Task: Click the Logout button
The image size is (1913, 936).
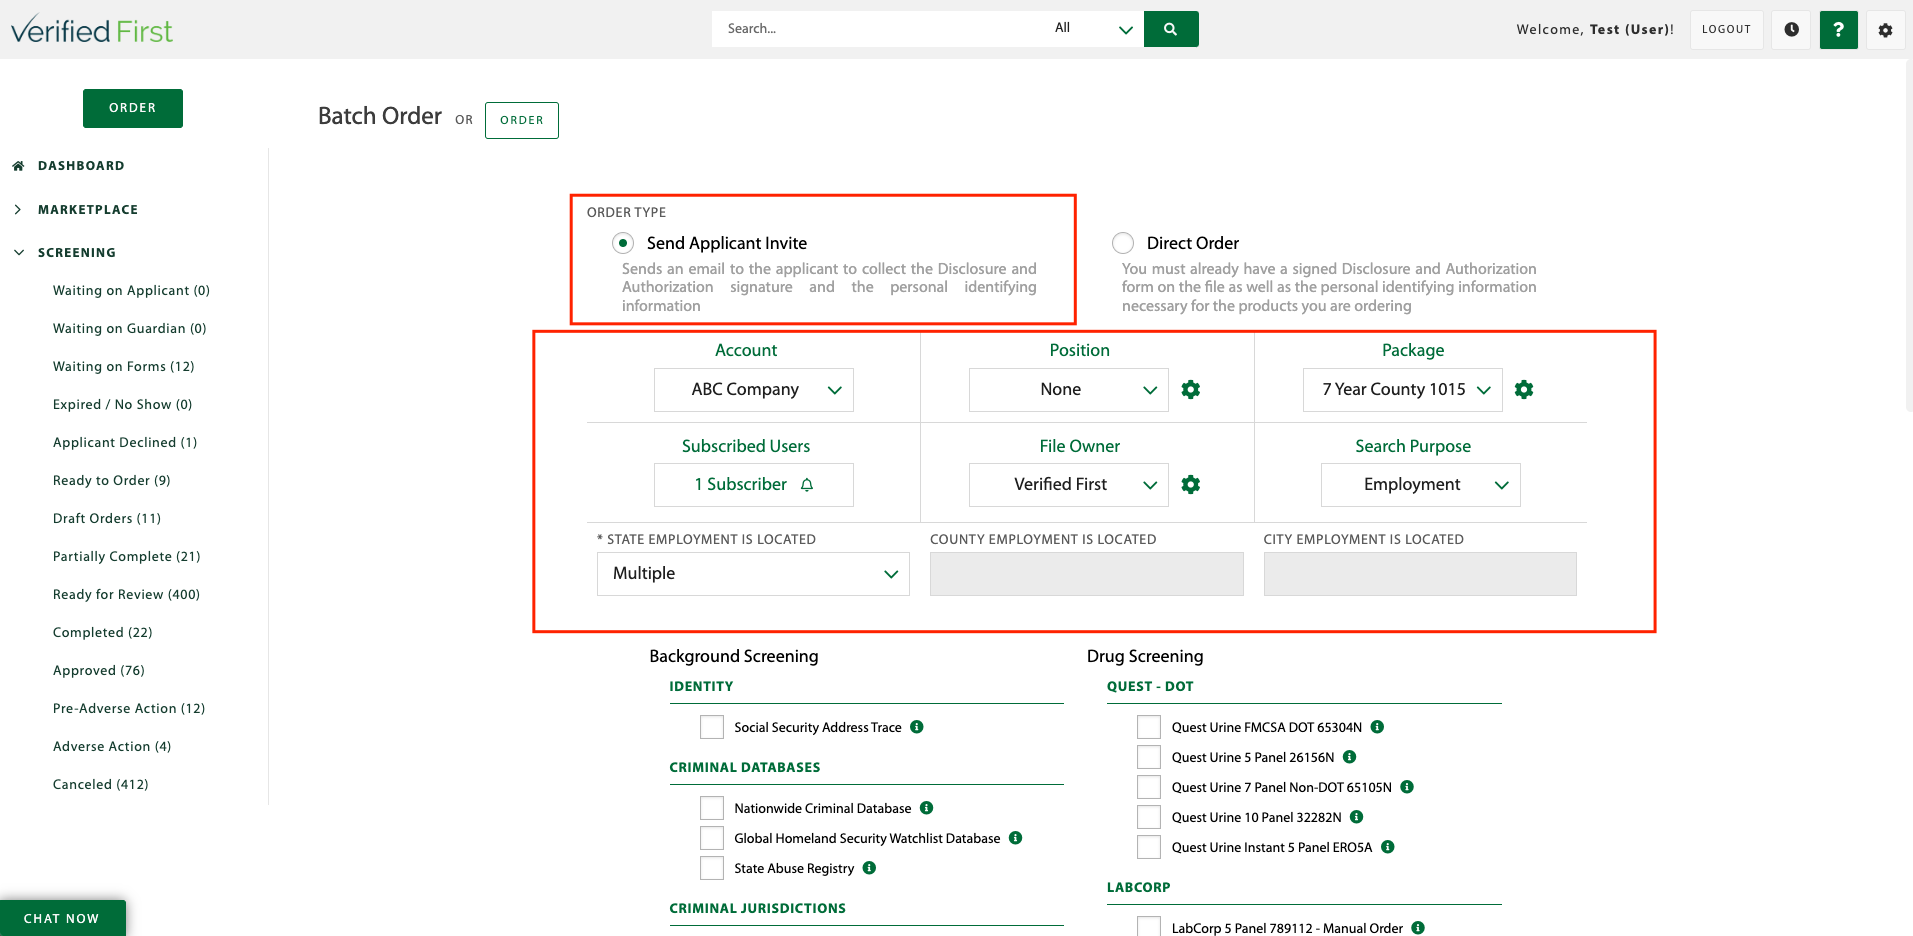Action: click(1726, 30)
